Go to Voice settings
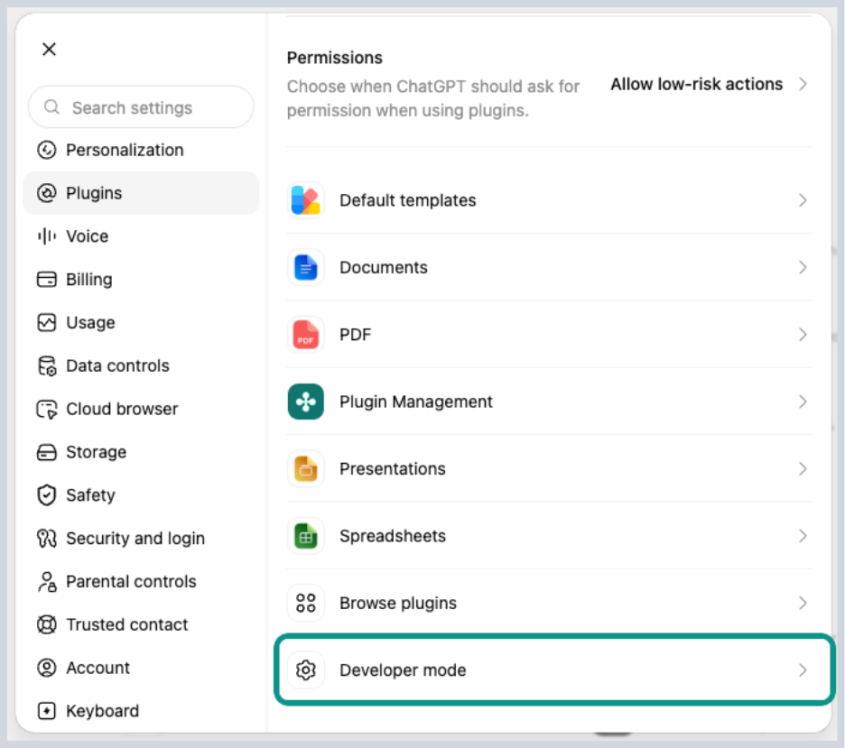 click(x=141, y=236)
